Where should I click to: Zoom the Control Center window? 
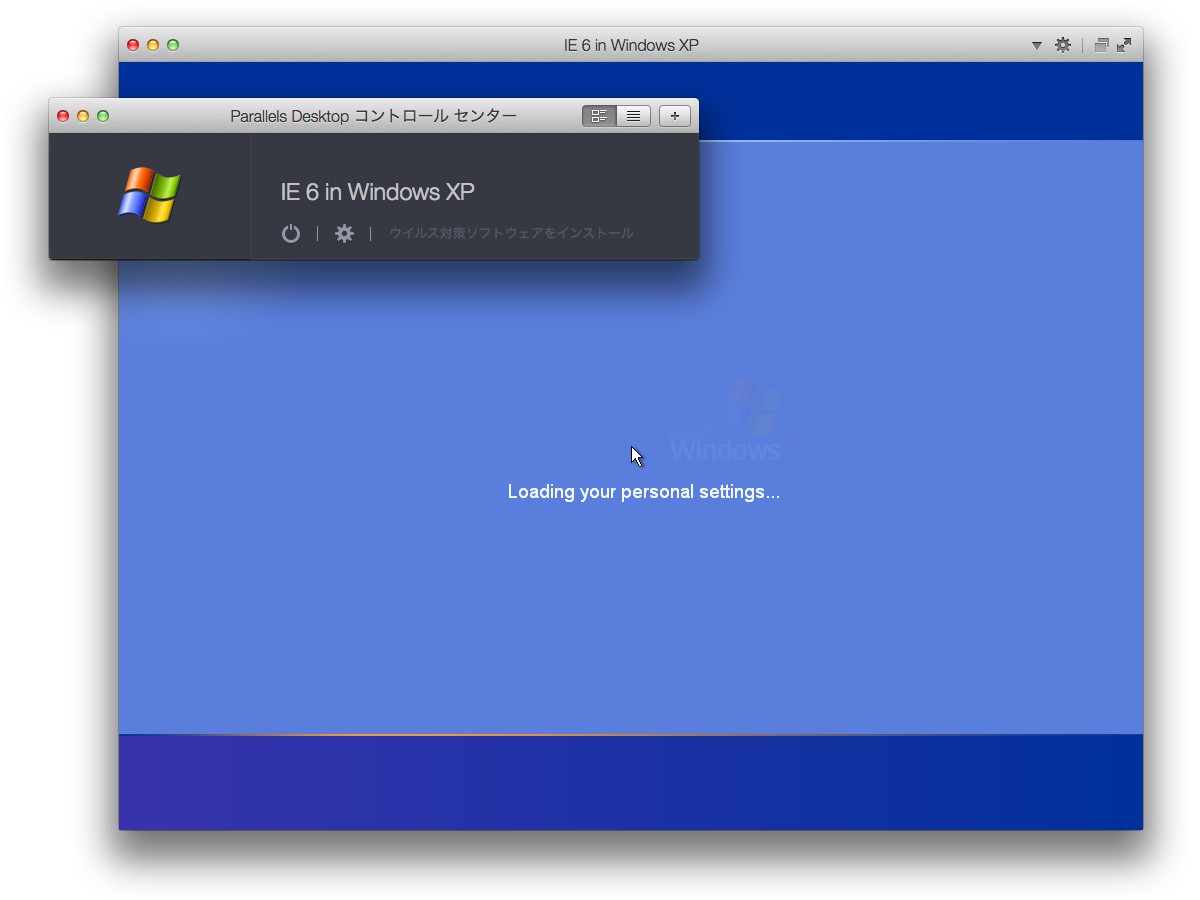[x=103, y=116]
